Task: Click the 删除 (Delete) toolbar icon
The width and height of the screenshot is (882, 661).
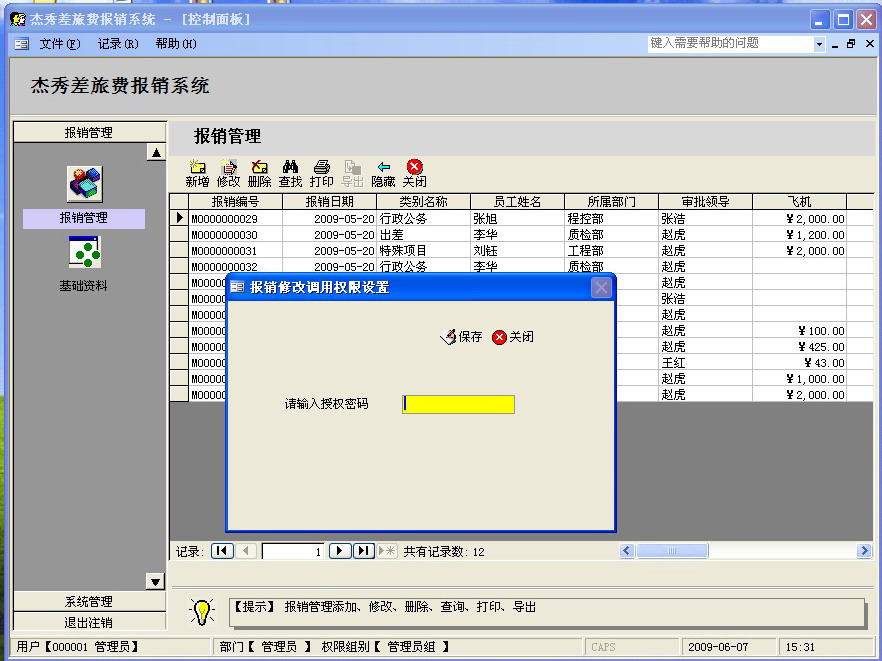Action: coord(259,173)
